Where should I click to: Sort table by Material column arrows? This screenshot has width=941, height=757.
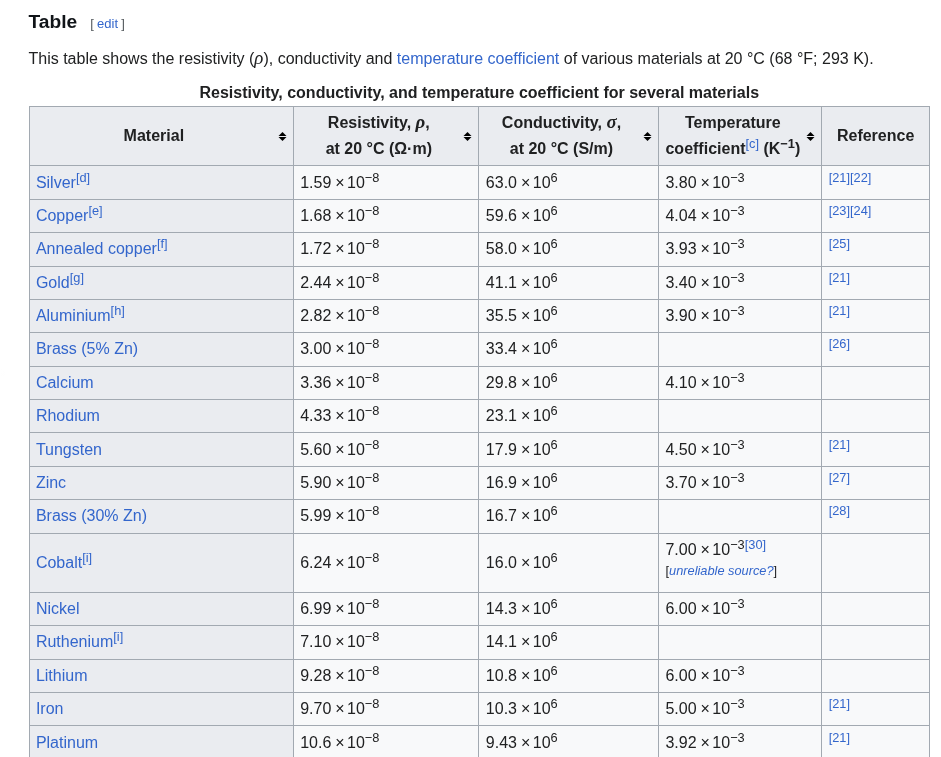282,136
